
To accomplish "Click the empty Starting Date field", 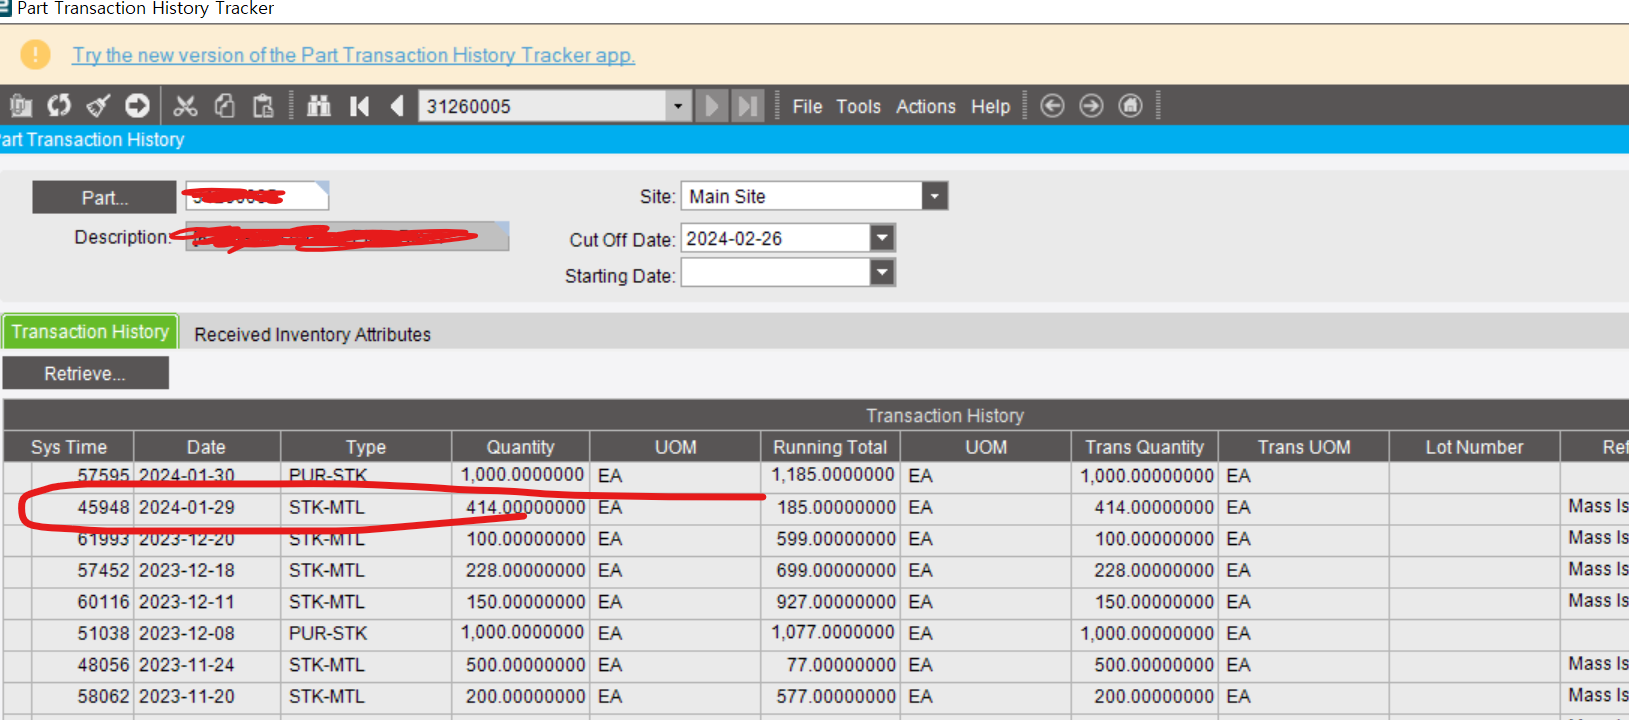I will pyautogui.click(x=776, y=273).
